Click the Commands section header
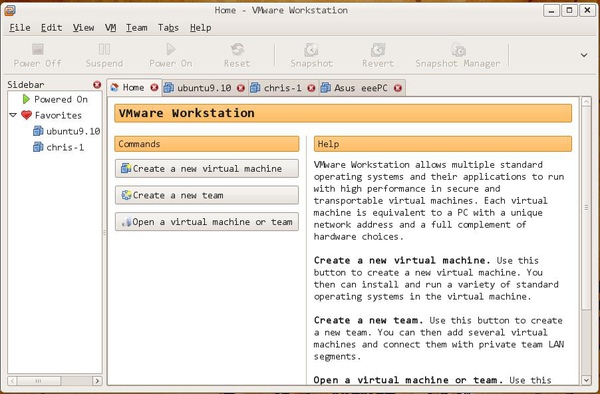Image resolution: width=600 pixels, height=394 pixels. click(207, 144)
